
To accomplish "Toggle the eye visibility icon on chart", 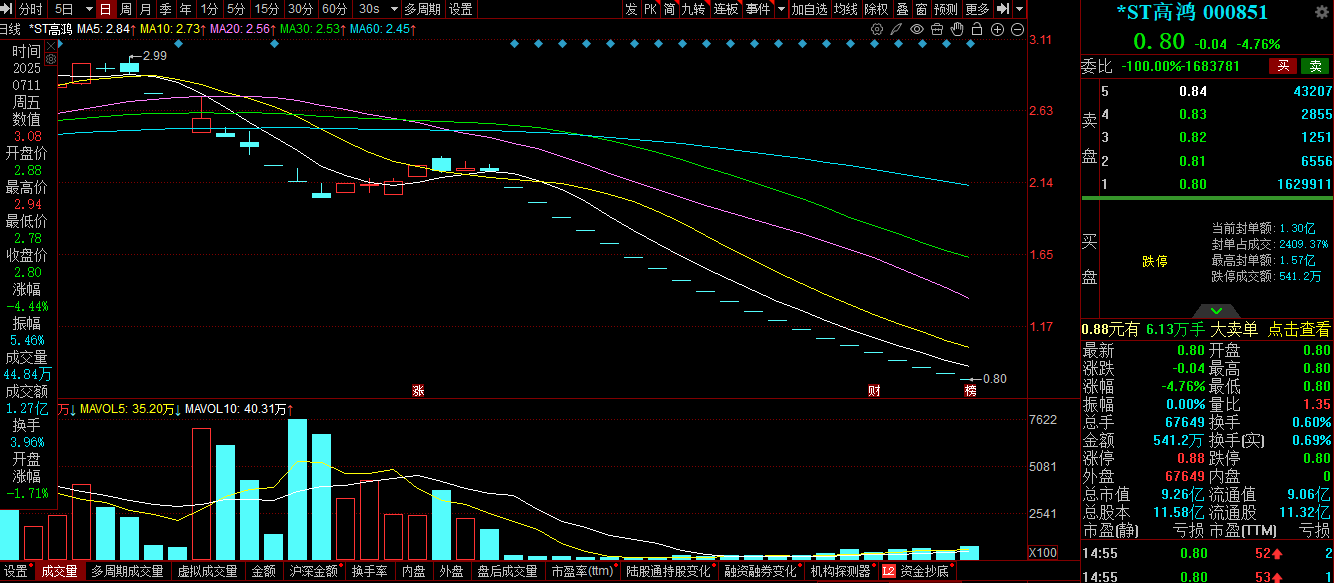I will tap(917, 29).
